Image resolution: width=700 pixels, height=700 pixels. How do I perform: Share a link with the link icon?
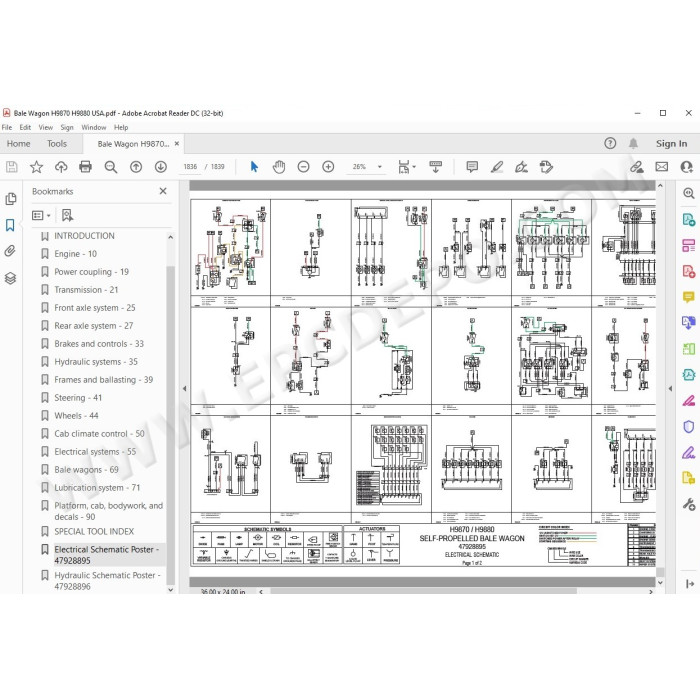(x=637, y=167)
